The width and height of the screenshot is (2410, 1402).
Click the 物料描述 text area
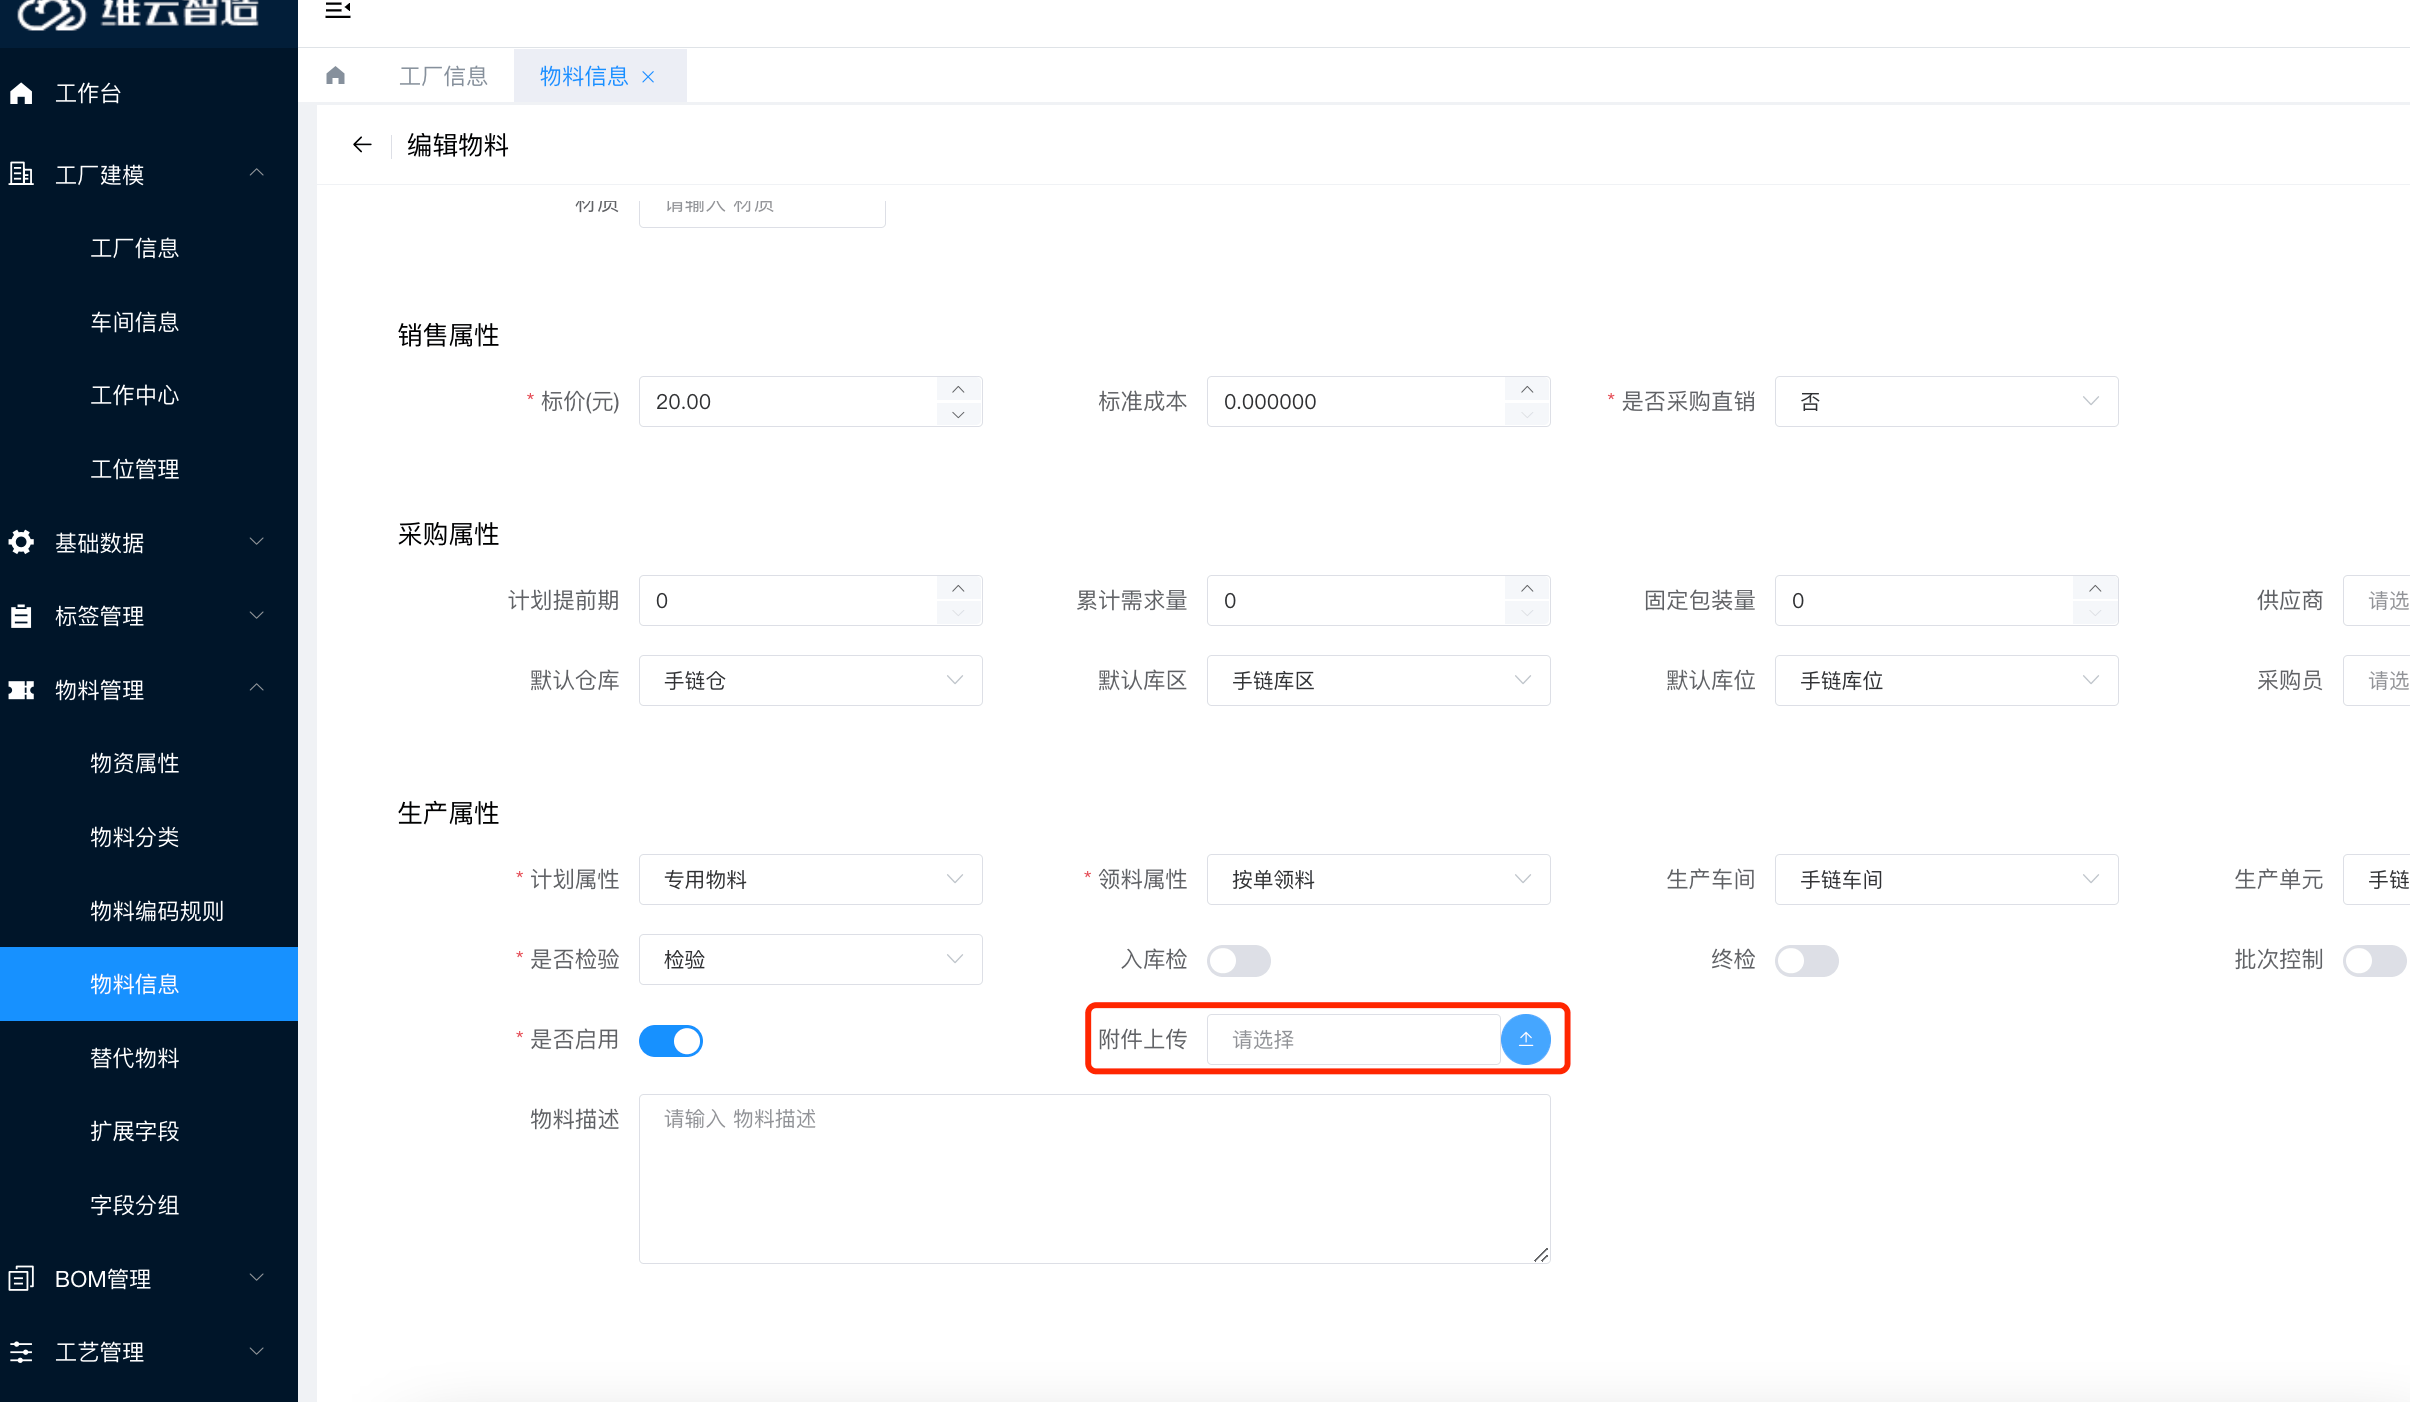point(1094,1179)
